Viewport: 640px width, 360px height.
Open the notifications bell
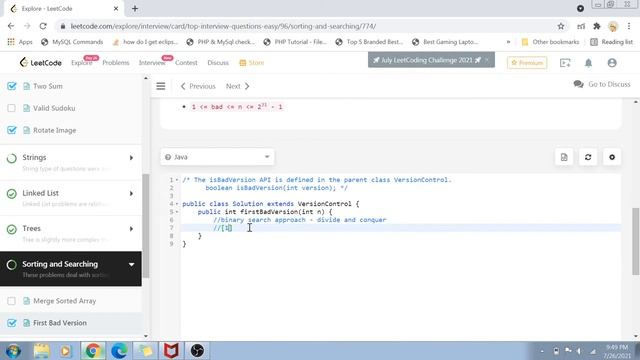[x=588, y=63]
